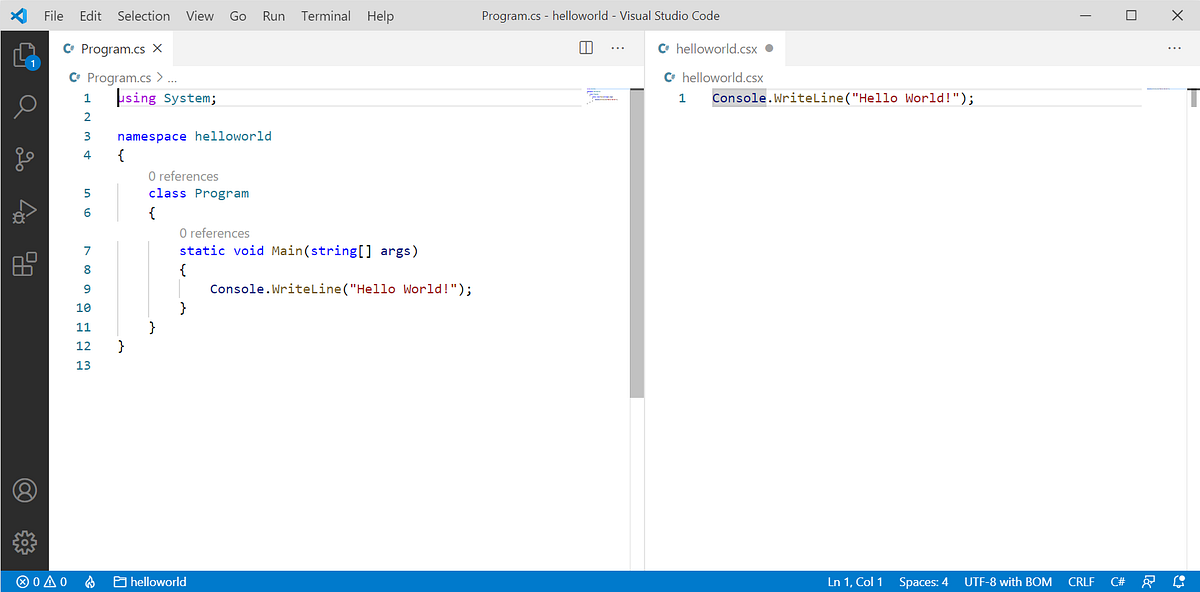Screen dimensions: 1200x592
Task: Open the Explorer view in the Activity Bar
Action: point(24,55)
